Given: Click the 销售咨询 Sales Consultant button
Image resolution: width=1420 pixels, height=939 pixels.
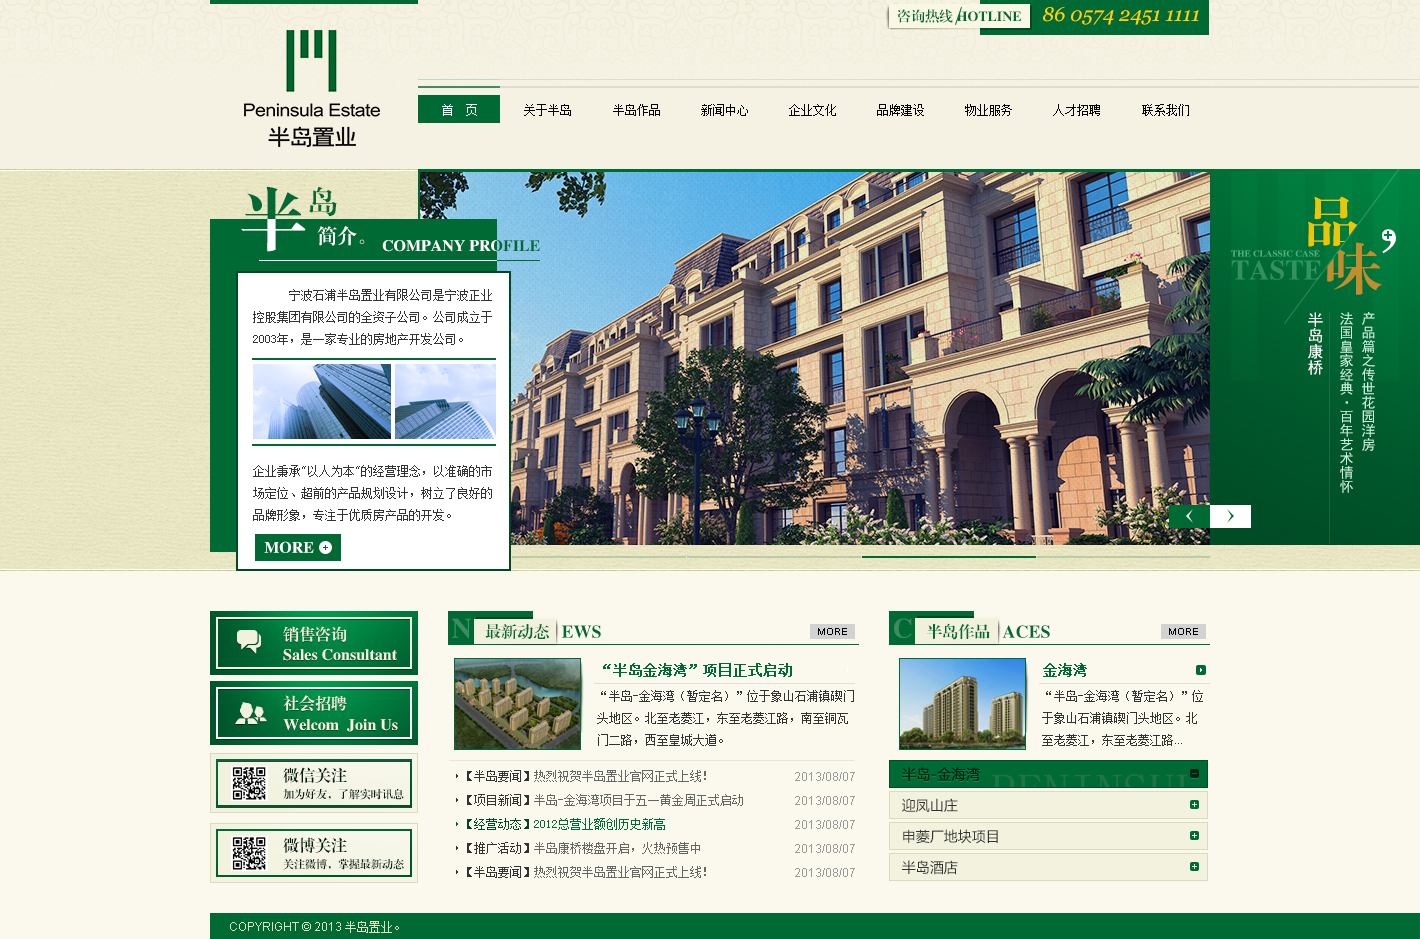Looking at the screenshot, I should 314,643.
